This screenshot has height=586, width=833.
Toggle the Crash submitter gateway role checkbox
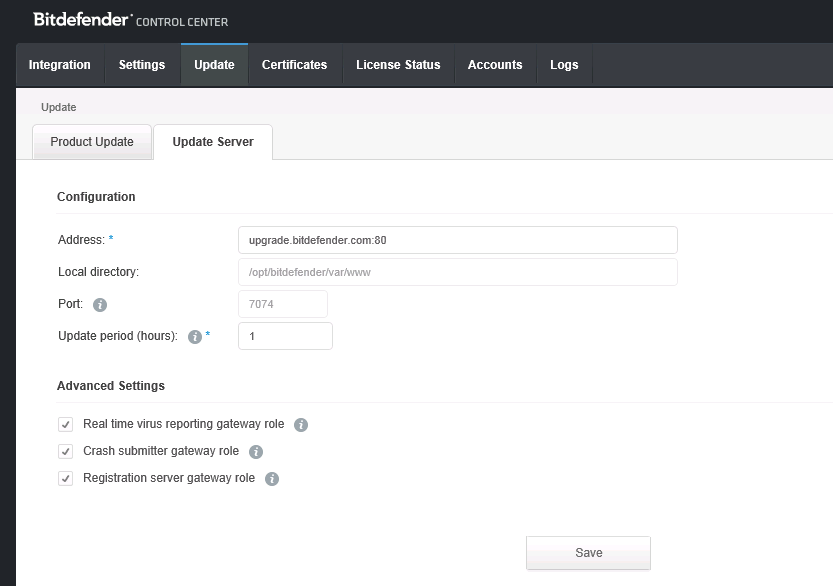(x=66, y=452)
